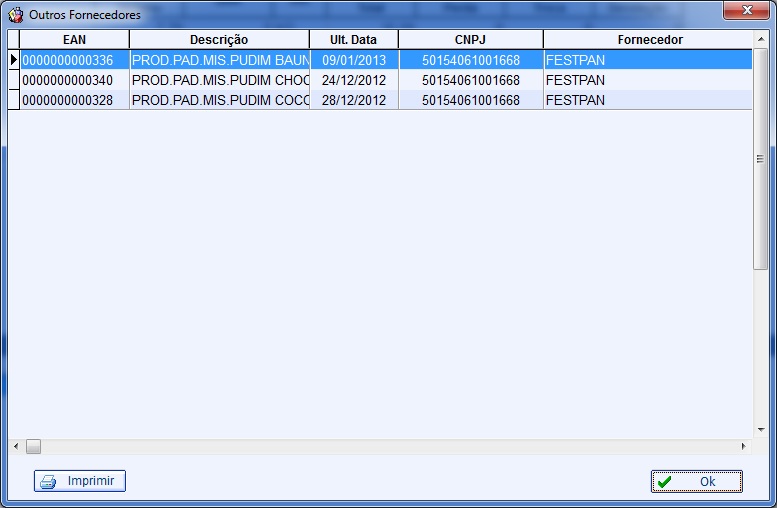Click the row indicator arrow of first row
777x508 pixels.
tap(14, 60)
